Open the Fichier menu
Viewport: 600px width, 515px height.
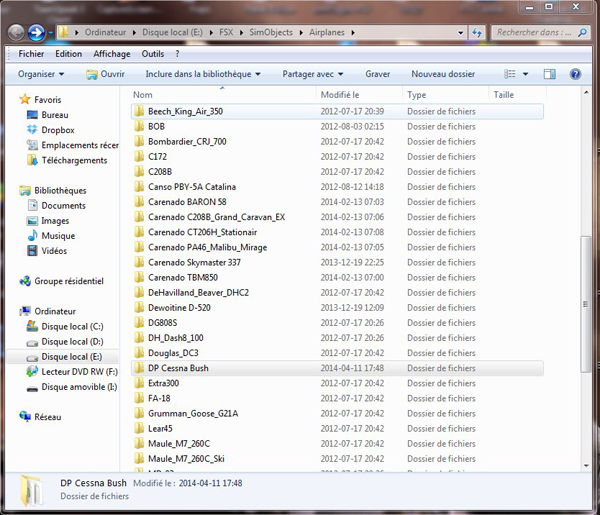31,54
